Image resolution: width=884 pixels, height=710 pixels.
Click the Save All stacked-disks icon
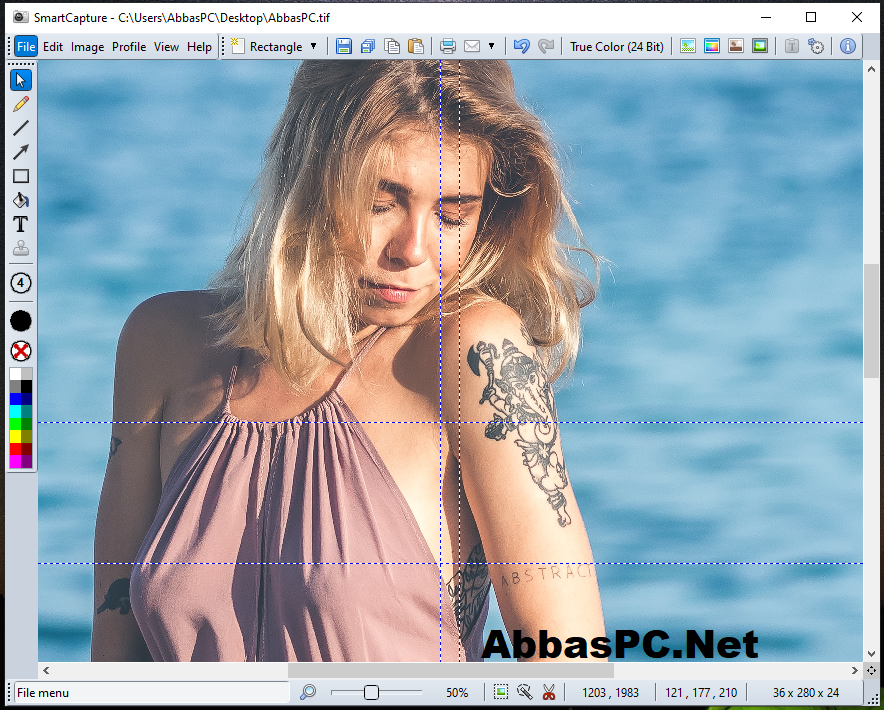coord(368,46)
